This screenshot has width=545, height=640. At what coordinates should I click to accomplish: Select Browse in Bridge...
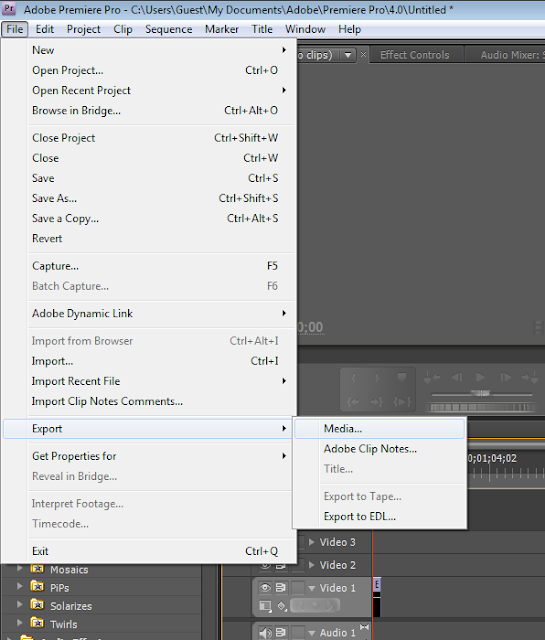click(x=149, y=110)
